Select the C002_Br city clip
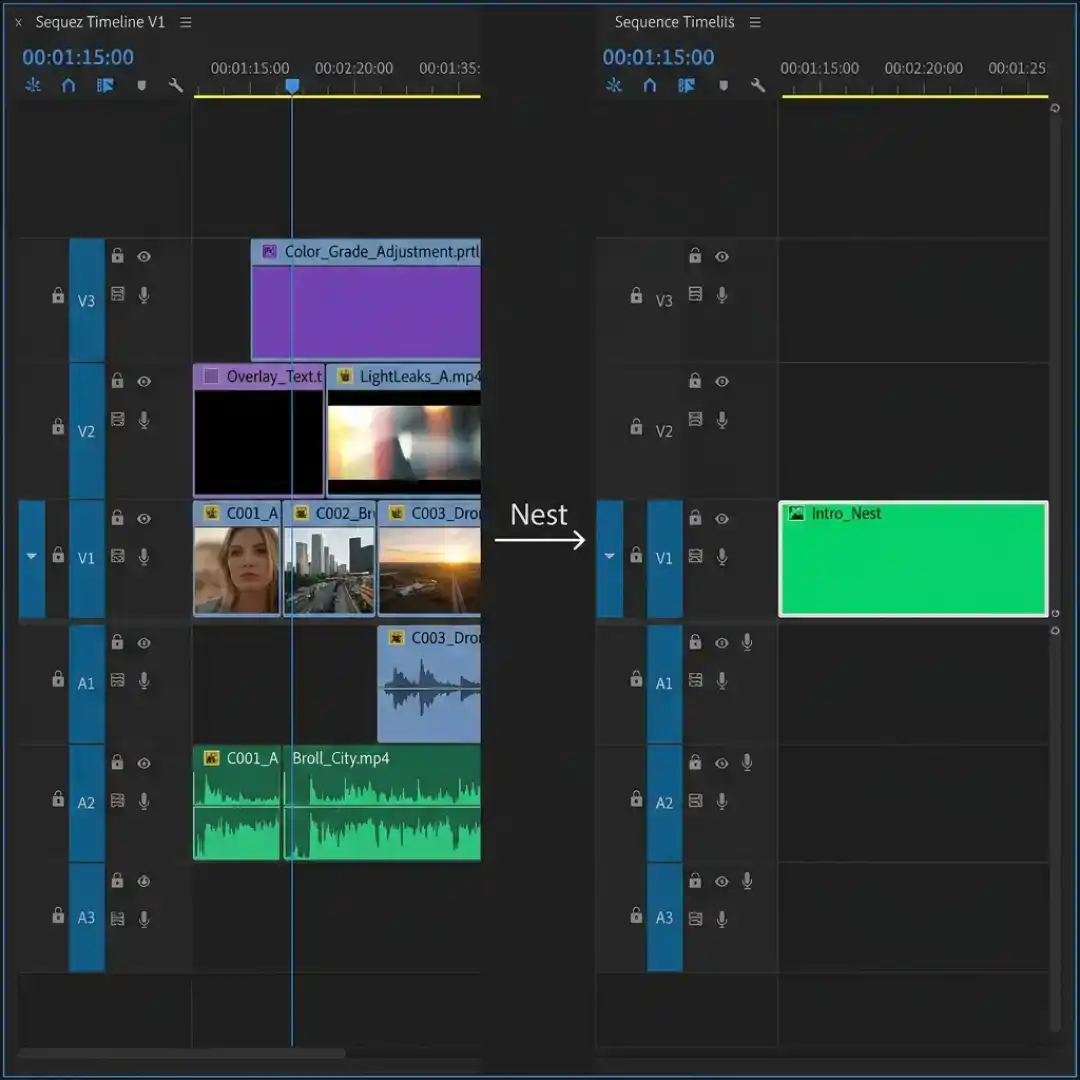The image size is (1080, 1080). tap(329, 558)
